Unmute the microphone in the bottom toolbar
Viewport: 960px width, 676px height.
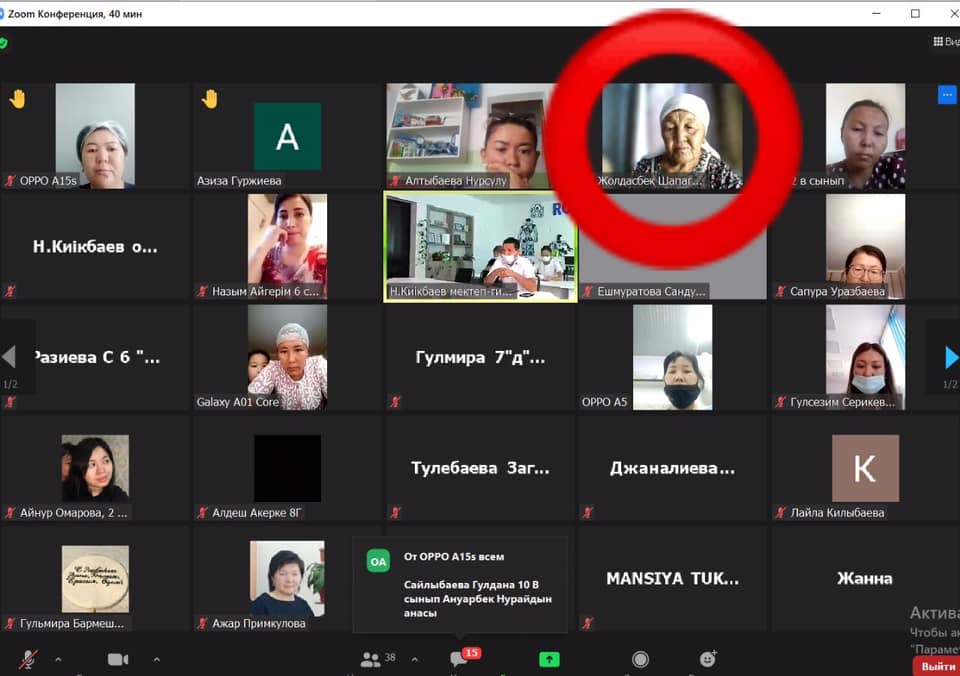[x=28, y=659]
